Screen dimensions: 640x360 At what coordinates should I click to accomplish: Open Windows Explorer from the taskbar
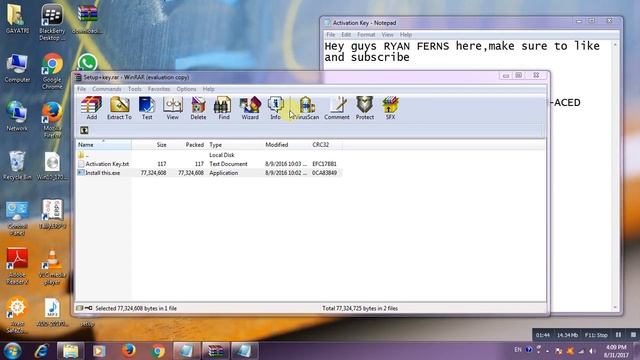[70, 351]
